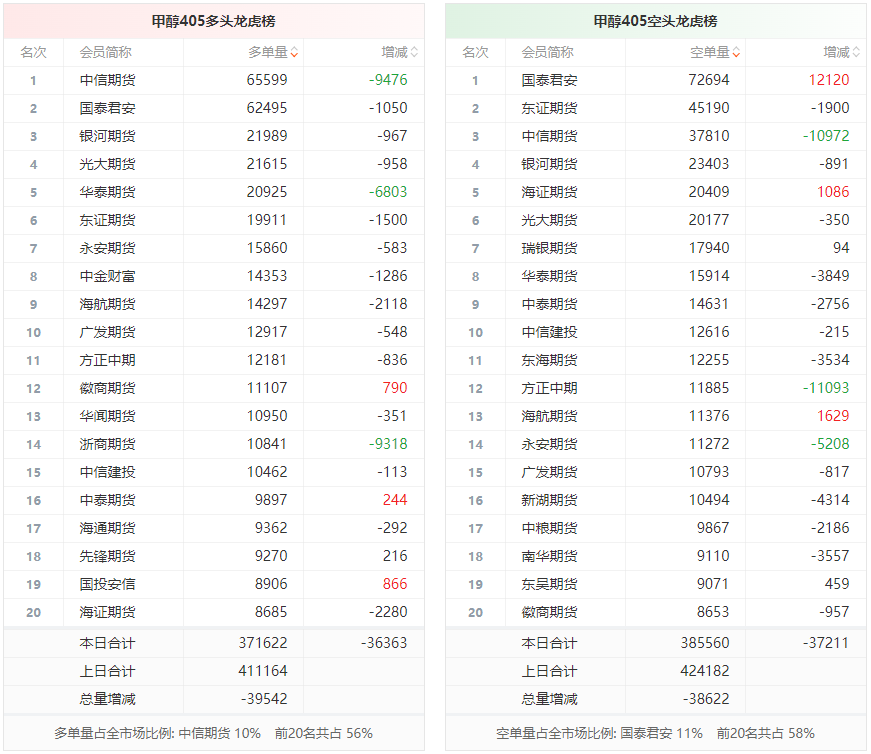
Task: Select the 甲醇405空头龙虎榜 table title
Action: [x=655, y=21]
